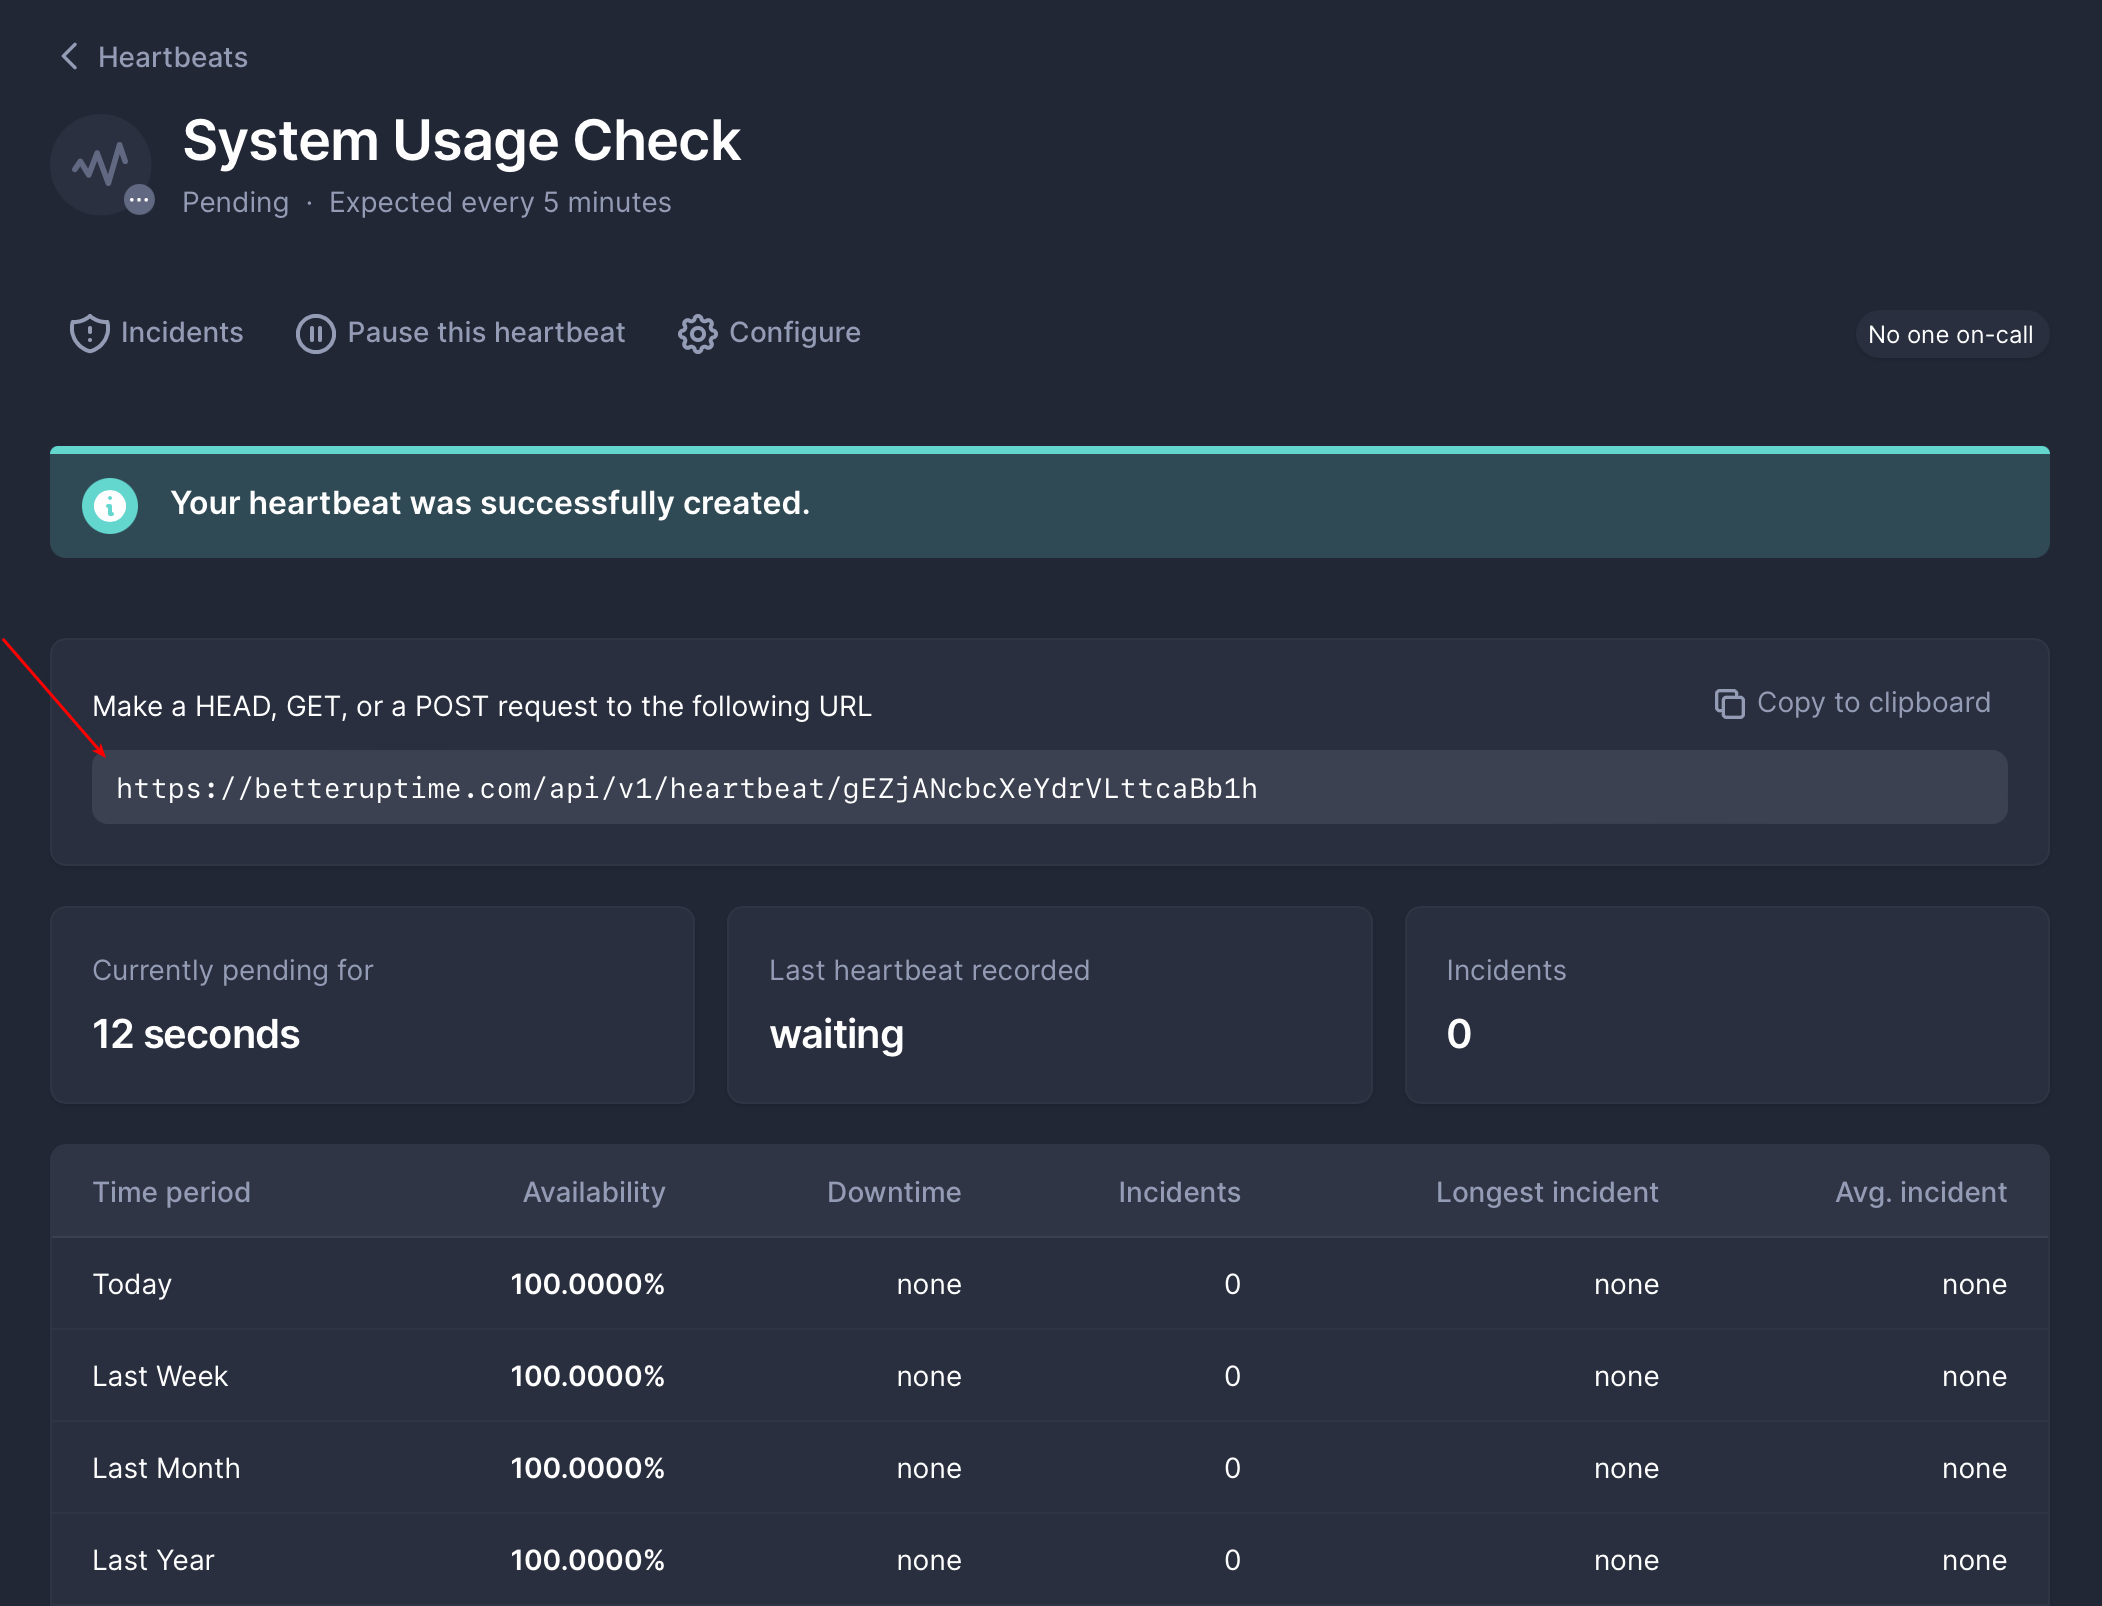Click the heartbeat URL input field
This screenshot has width=2102, height=1606.
point(1049,788)
